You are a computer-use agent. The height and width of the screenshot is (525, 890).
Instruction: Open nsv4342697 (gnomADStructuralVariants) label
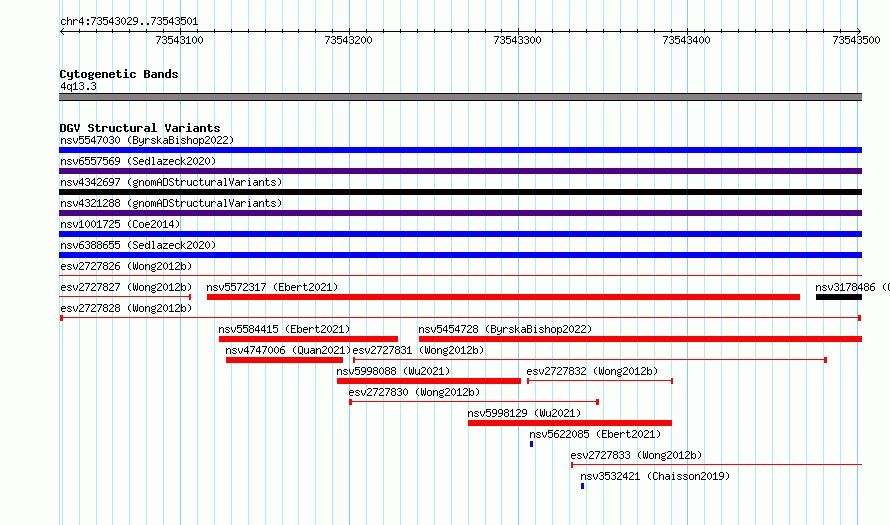171,182
